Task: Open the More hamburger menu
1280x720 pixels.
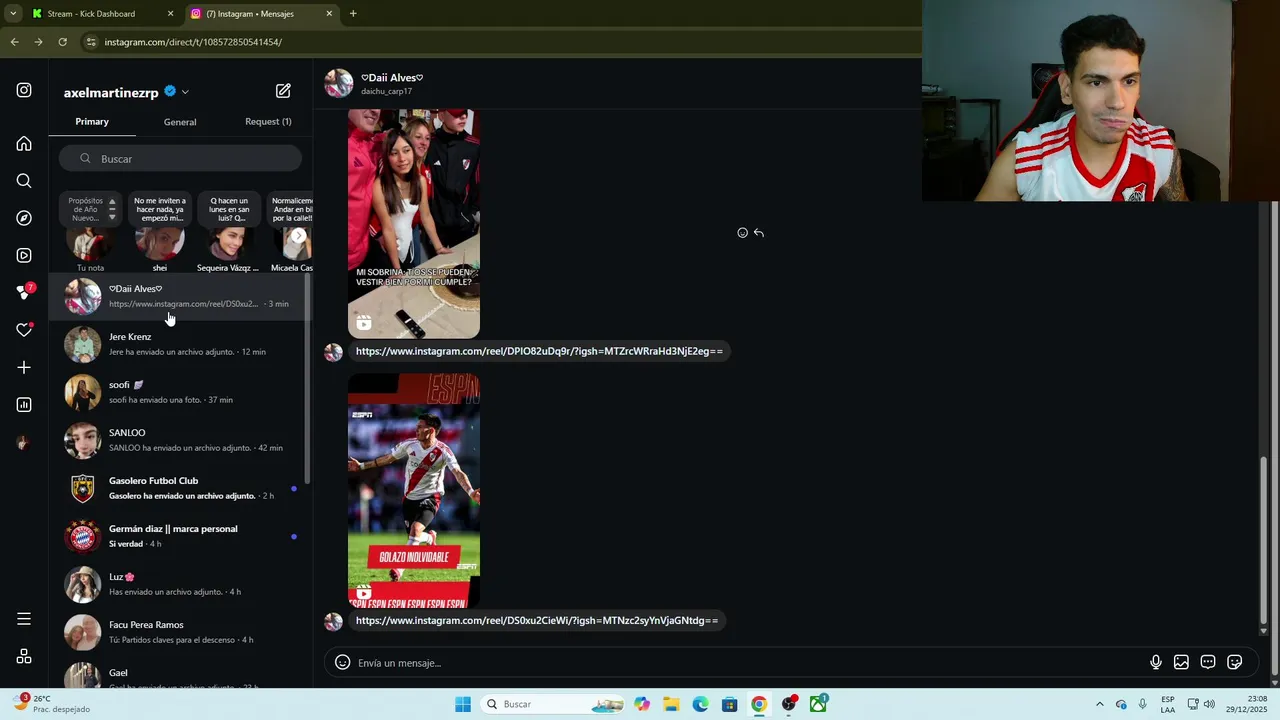Action: [24, 619]
